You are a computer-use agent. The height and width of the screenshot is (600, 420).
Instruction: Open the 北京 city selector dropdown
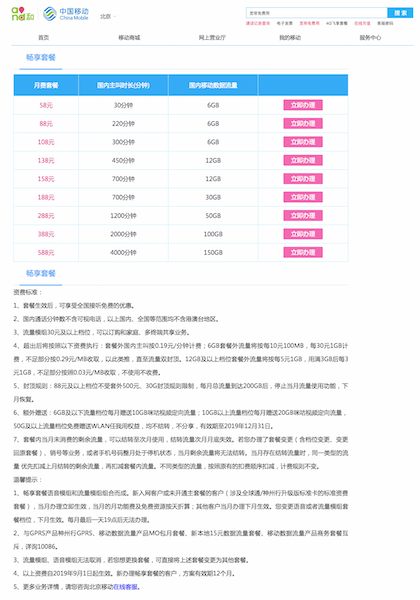tap(108, 16)
